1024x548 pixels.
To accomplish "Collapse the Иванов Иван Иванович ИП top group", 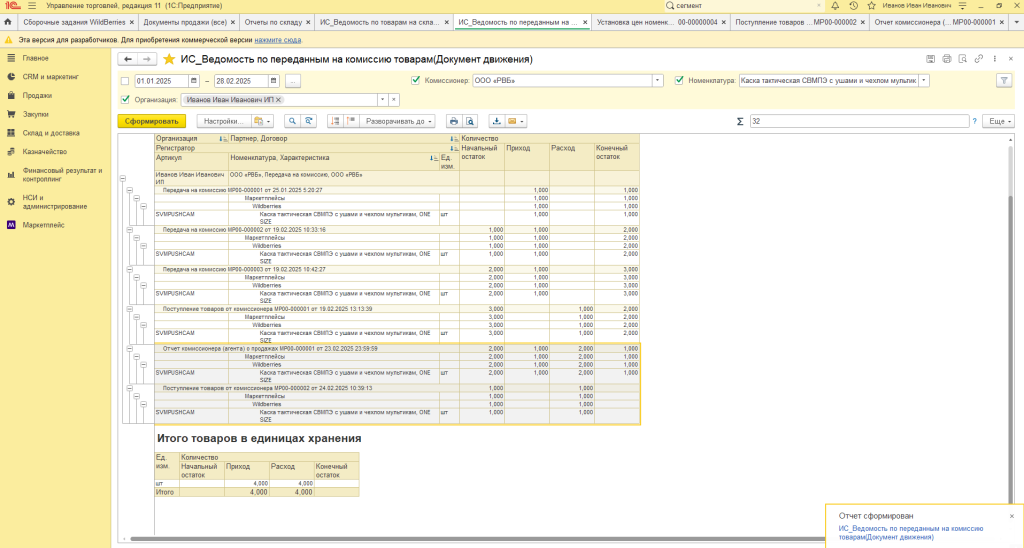I will click(122, 178).
